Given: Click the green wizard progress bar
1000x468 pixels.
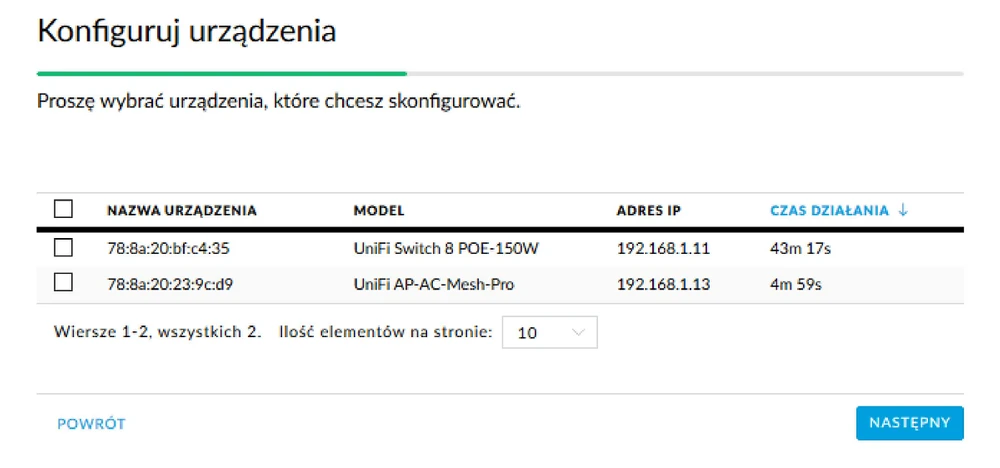Looking at the screenshot, I should (x=221, y=73).
